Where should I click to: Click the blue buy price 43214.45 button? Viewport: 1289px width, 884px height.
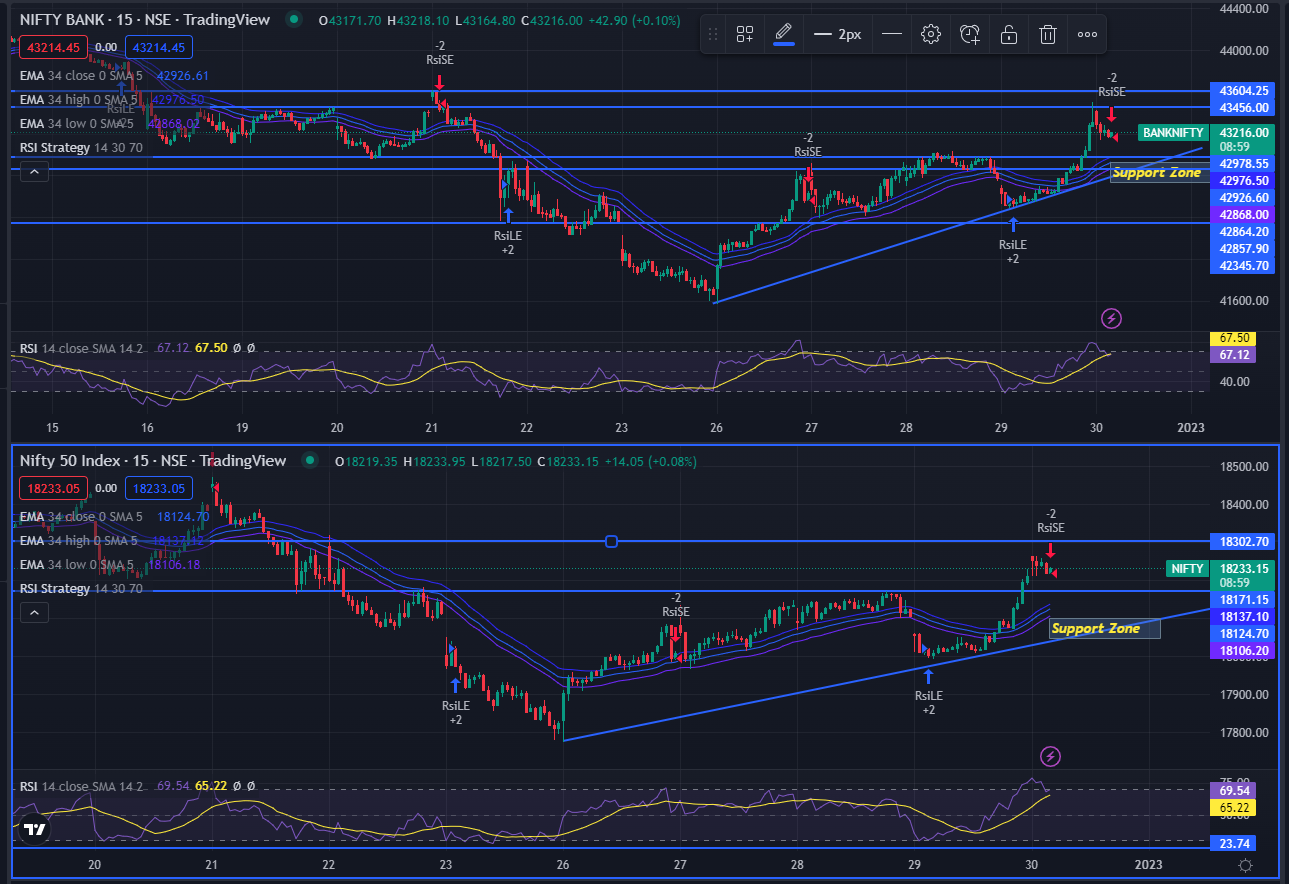tap(159, 46)
